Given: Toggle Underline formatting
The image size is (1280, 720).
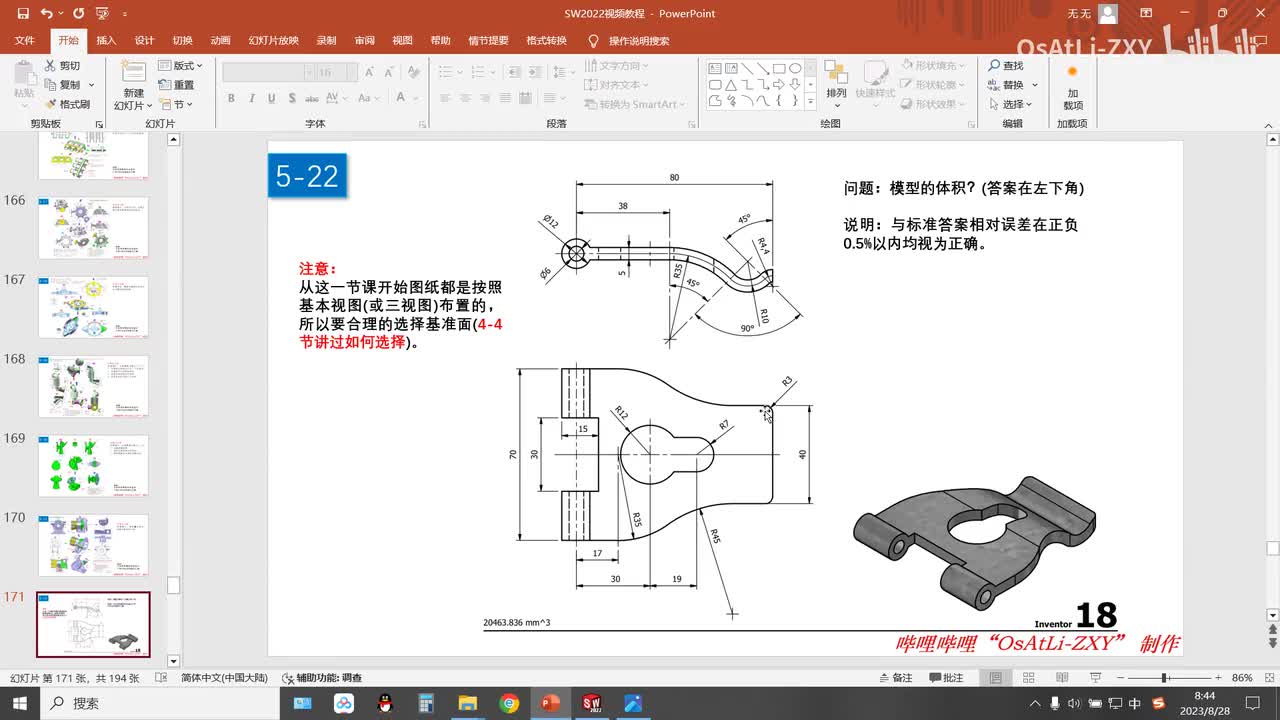Looking at the screenshot, I should pyautogui.click(x=271, y=98).
